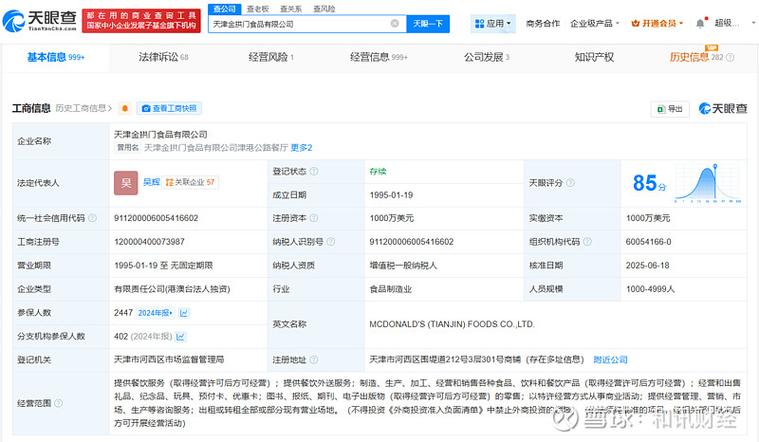Open the 应用 apps dropdown
The height and width of the screenshot is (442, 759).
coord(493,23)
